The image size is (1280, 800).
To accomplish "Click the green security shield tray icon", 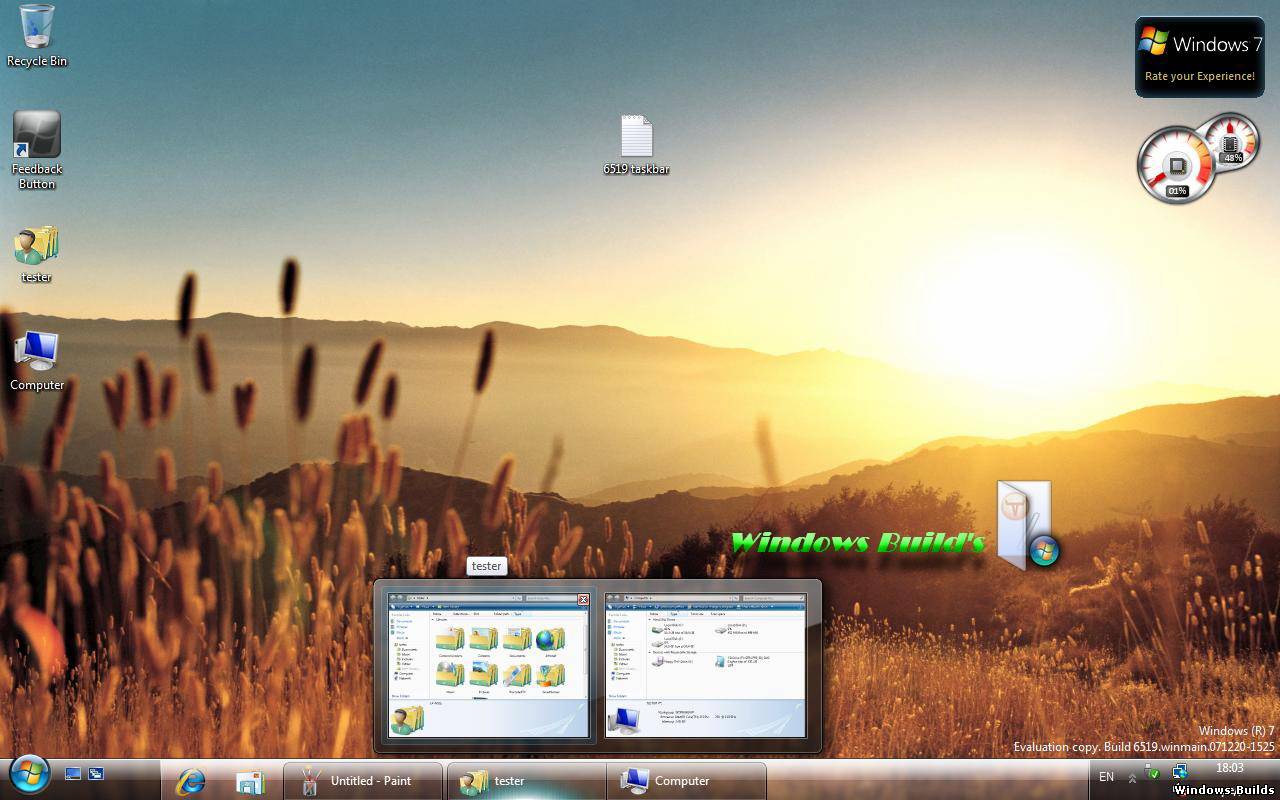I will [x=1153, y=773].
